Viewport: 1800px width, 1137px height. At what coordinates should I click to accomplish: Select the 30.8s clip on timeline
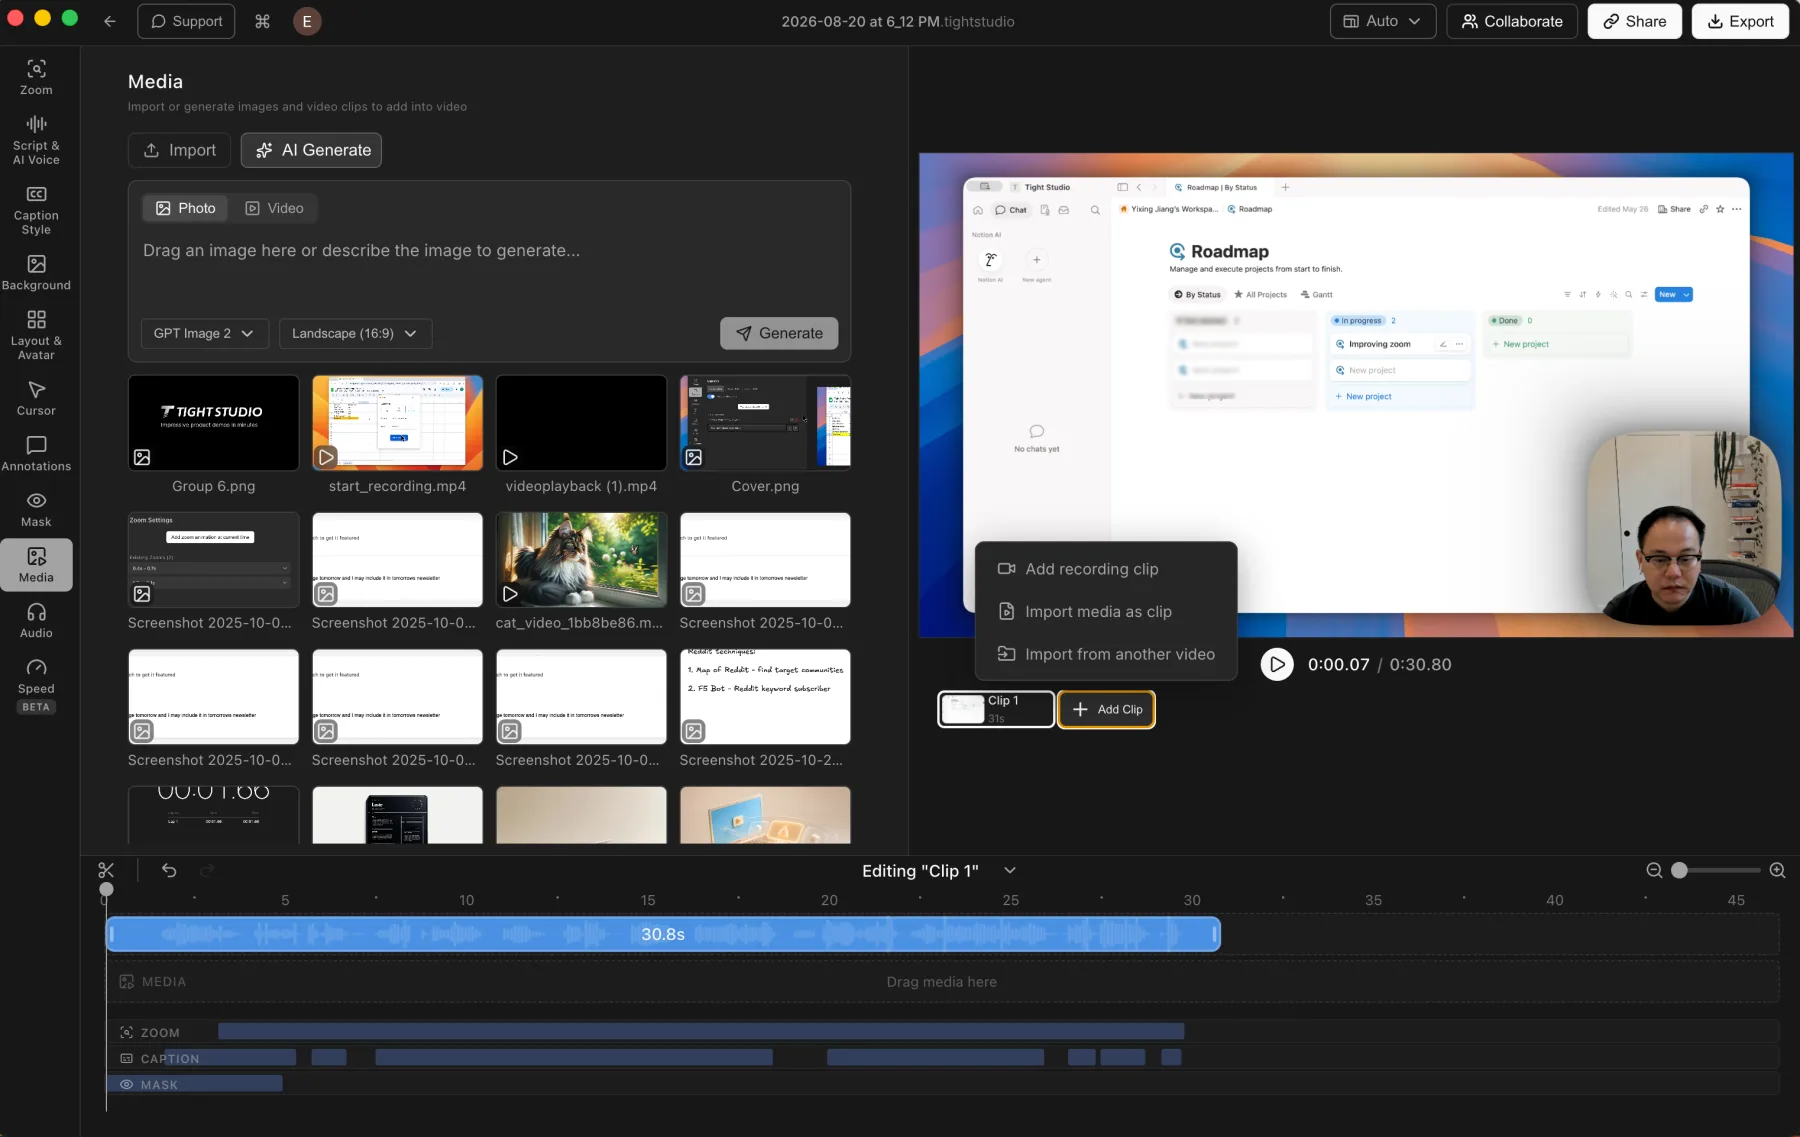tap(663, 934)
